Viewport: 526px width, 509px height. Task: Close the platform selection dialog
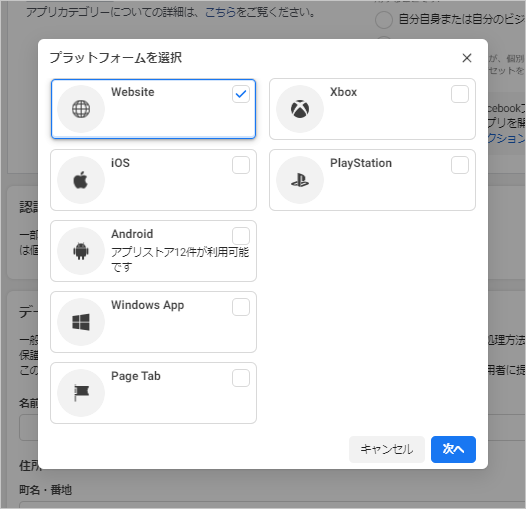(467, 58)
